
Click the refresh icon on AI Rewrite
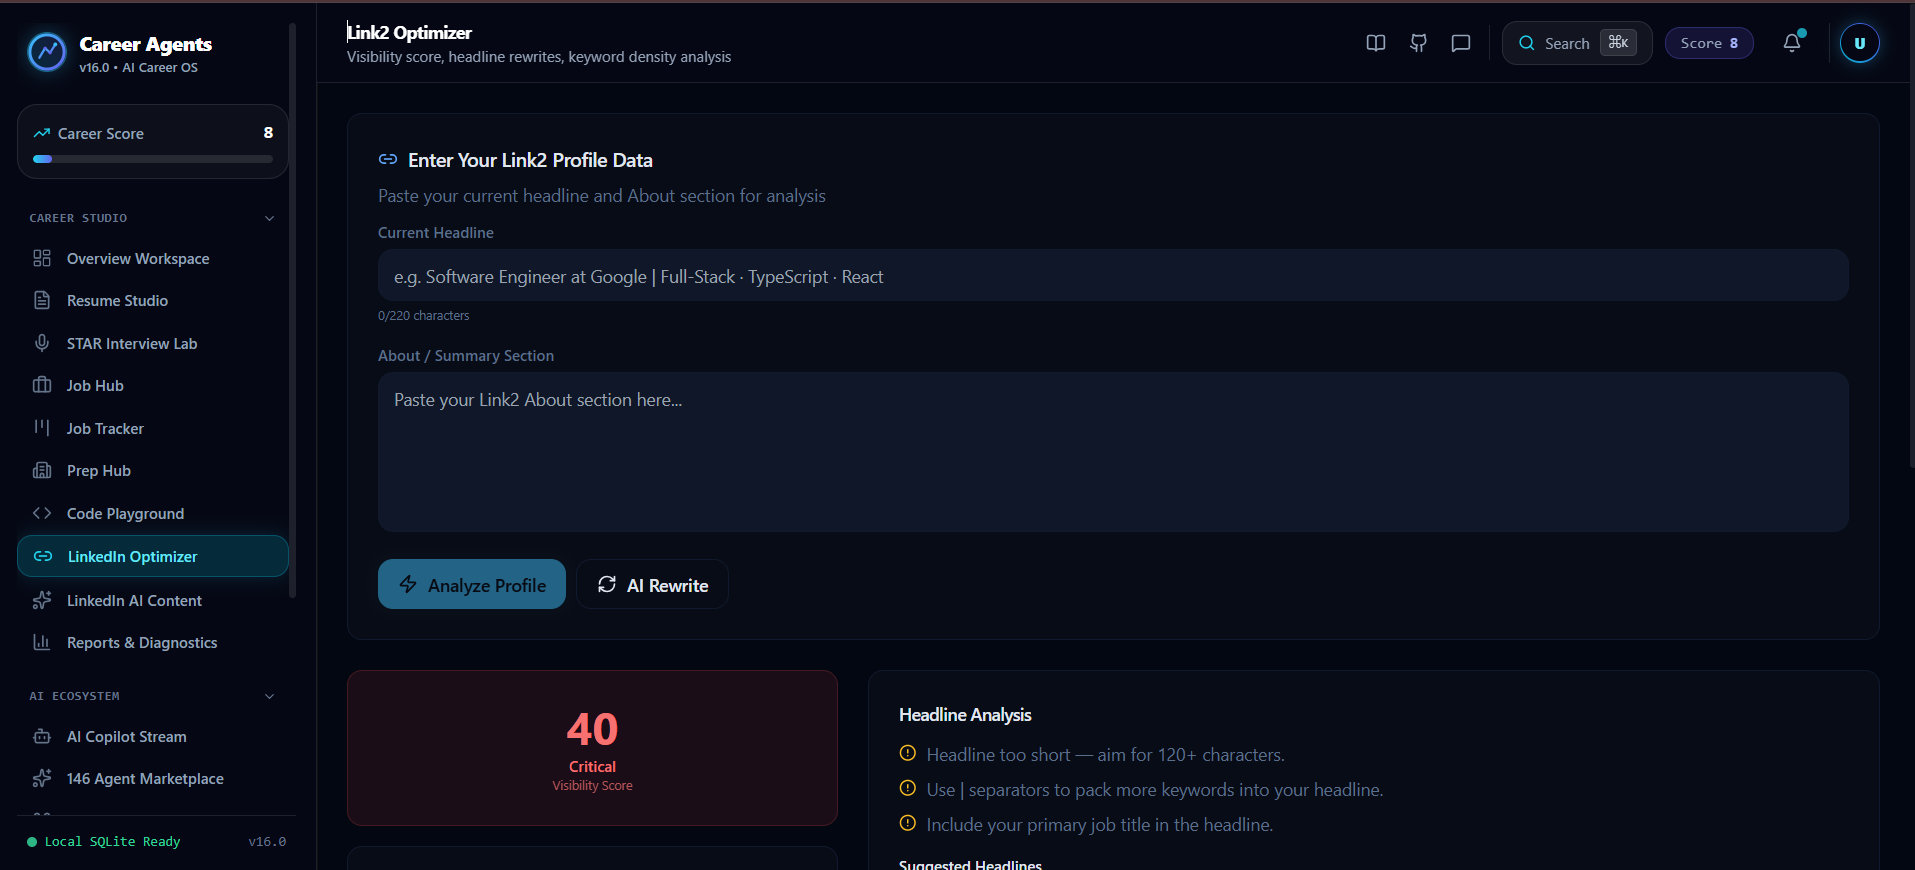(x=607, y=584)
